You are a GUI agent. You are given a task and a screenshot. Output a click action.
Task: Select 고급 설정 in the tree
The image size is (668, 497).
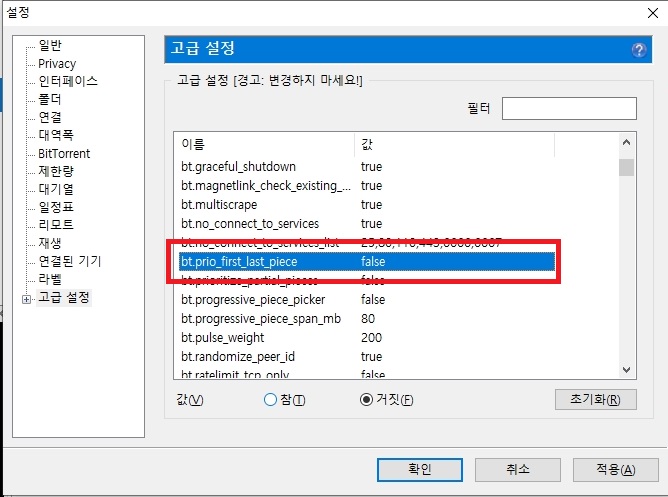click(x=64, y=297)
